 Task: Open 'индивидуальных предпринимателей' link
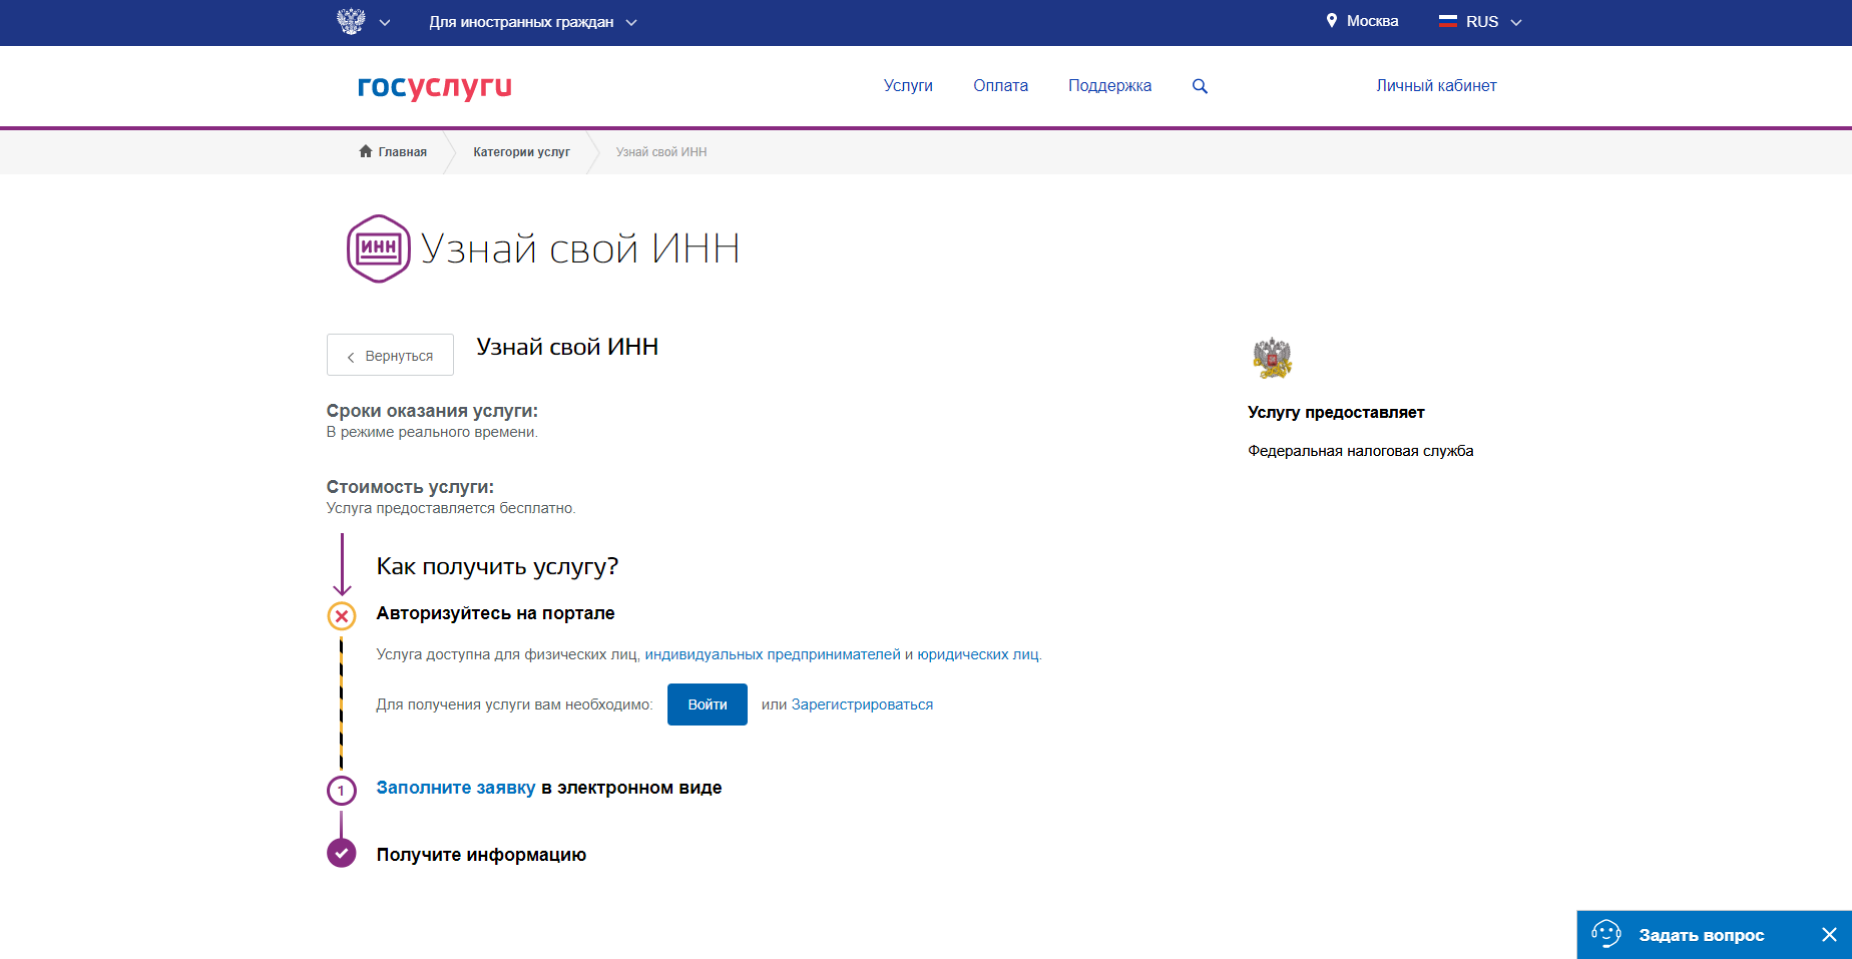(x=772, y=654)
